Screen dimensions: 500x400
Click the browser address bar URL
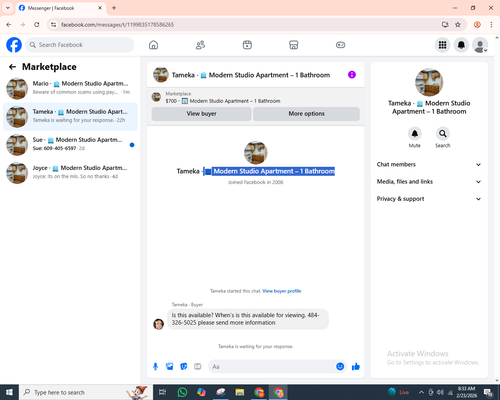pyautogui.click(x=117, y=25)
